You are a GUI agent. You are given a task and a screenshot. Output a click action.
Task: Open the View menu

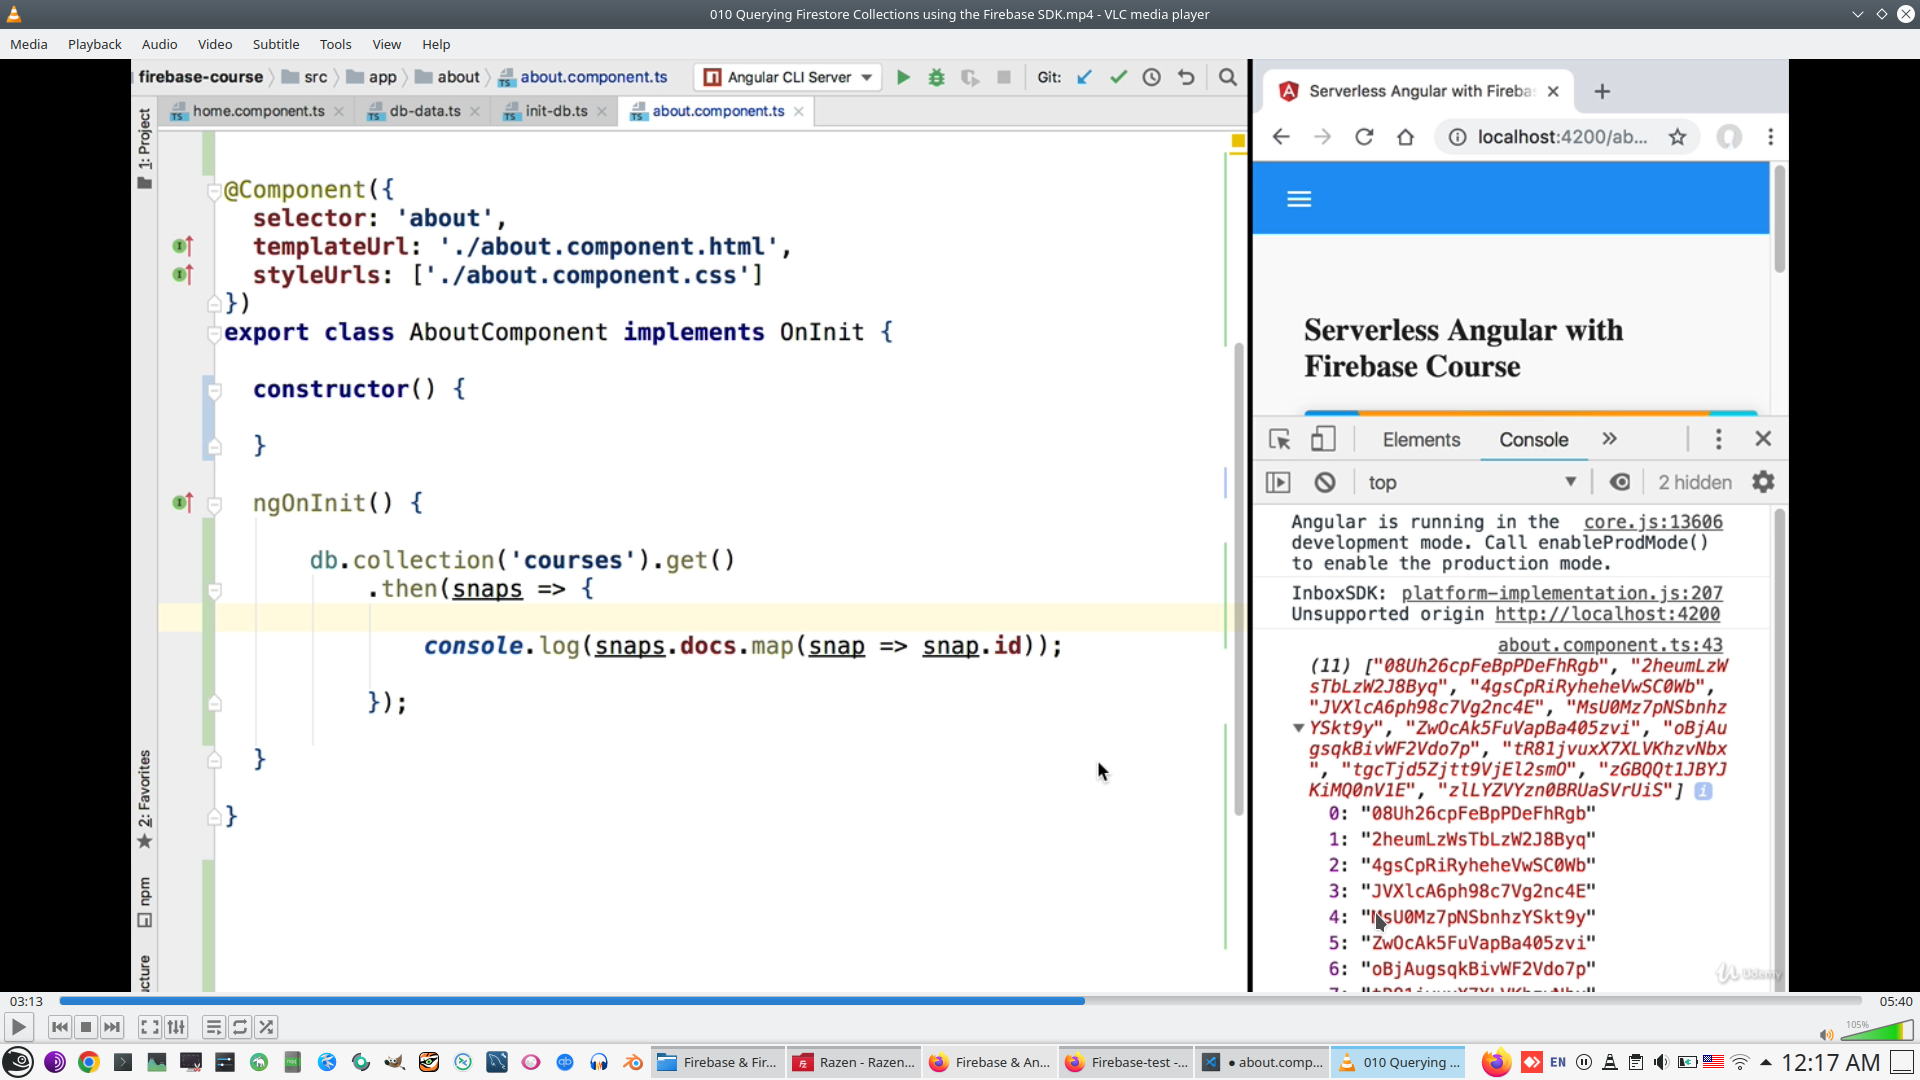tap(386, 44)
